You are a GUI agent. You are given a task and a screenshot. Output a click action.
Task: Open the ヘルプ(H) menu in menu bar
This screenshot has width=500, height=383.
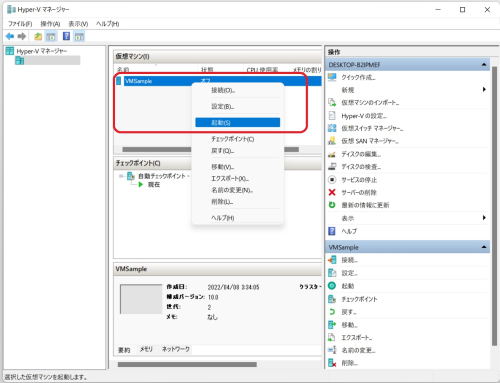pos(108,24)
